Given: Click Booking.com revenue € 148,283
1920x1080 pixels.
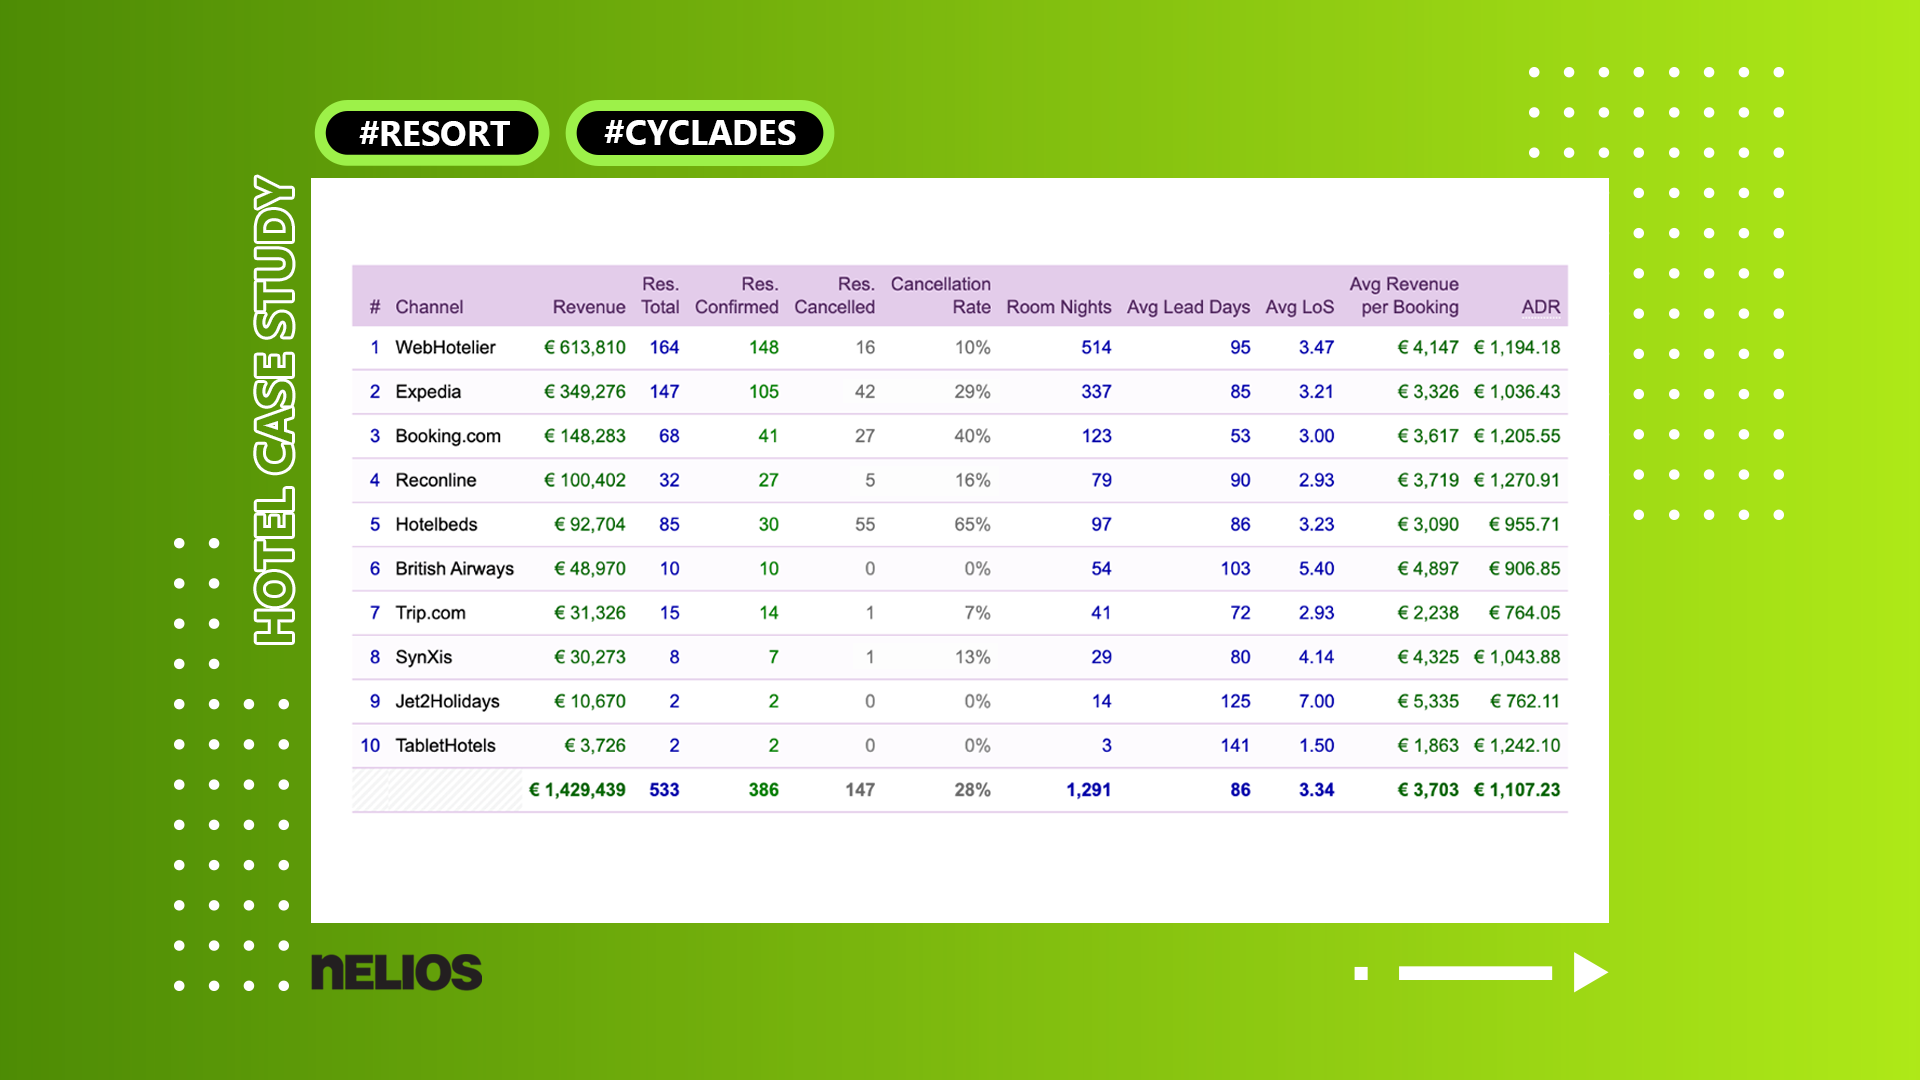Looking at the screenshot, I should pyautogui.click(x=585, y=436).
